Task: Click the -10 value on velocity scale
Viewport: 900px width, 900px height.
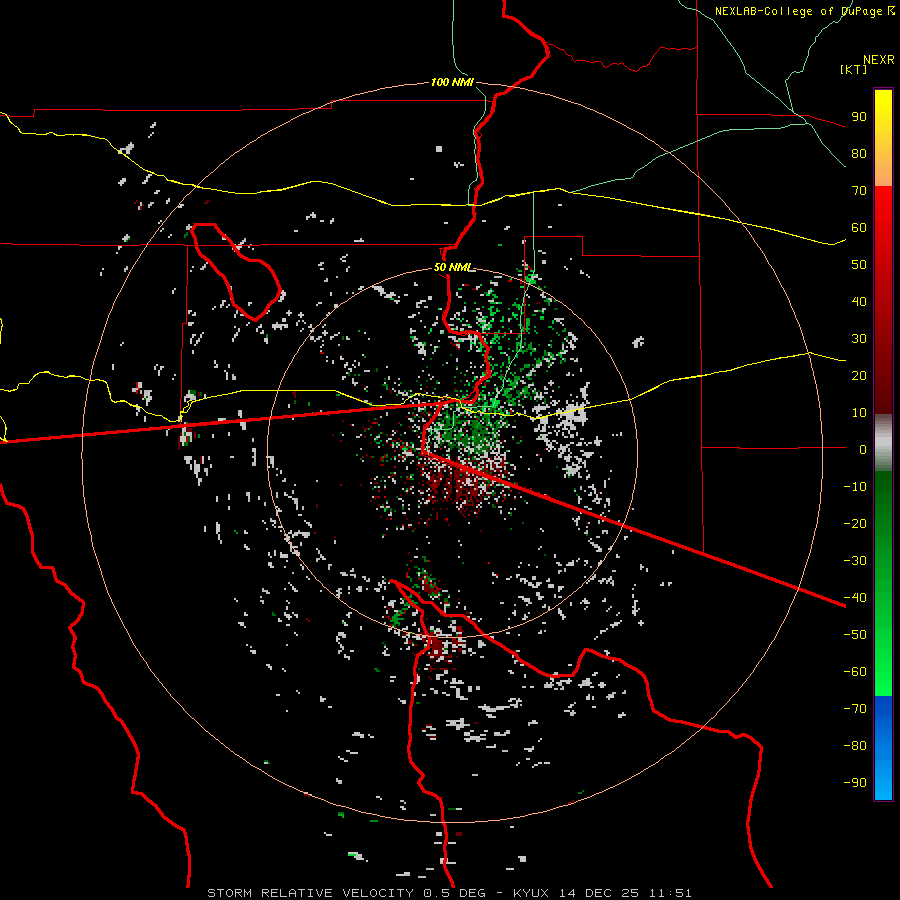Action: point(855,487)
